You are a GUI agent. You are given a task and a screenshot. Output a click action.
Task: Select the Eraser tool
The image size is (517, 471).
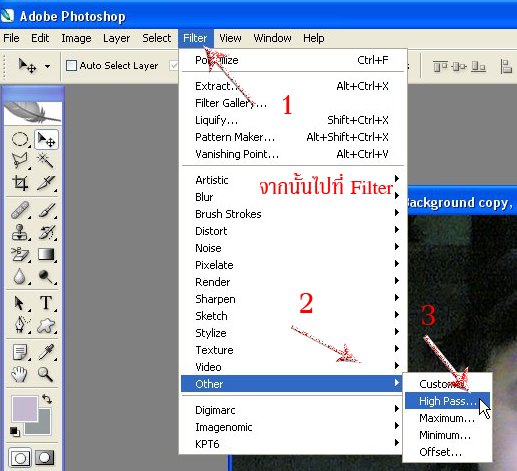[x=20, y=254]
